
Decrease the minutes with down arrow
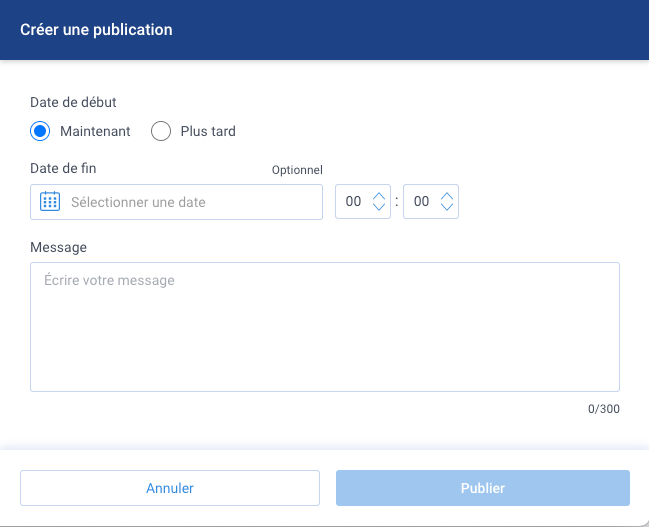(447, 206)
